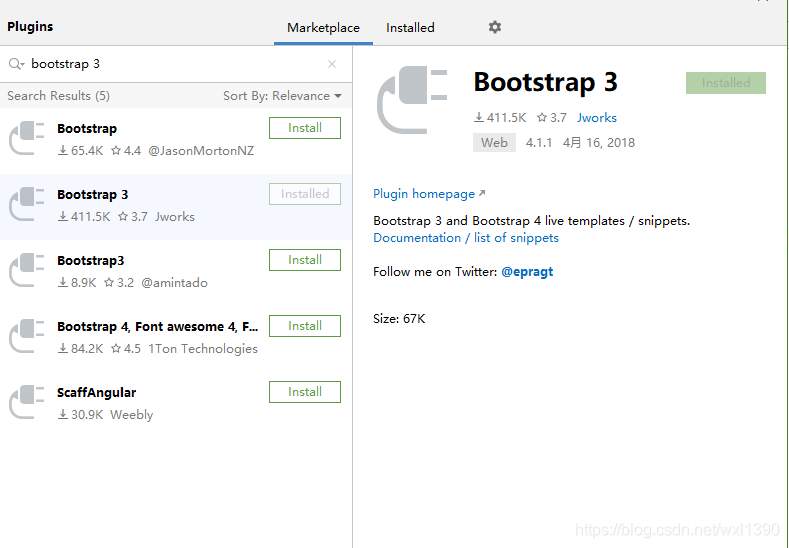Click the Search Results (5) label
The height and width of the screenshot is (548, 789).
(x=58, y=96)
